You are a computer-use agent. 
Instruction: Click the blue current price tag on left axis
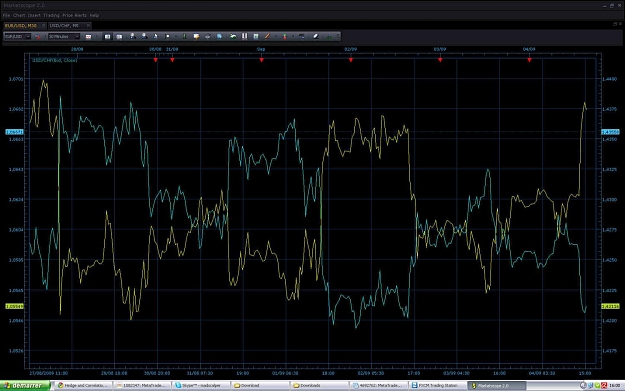[14, 132]
